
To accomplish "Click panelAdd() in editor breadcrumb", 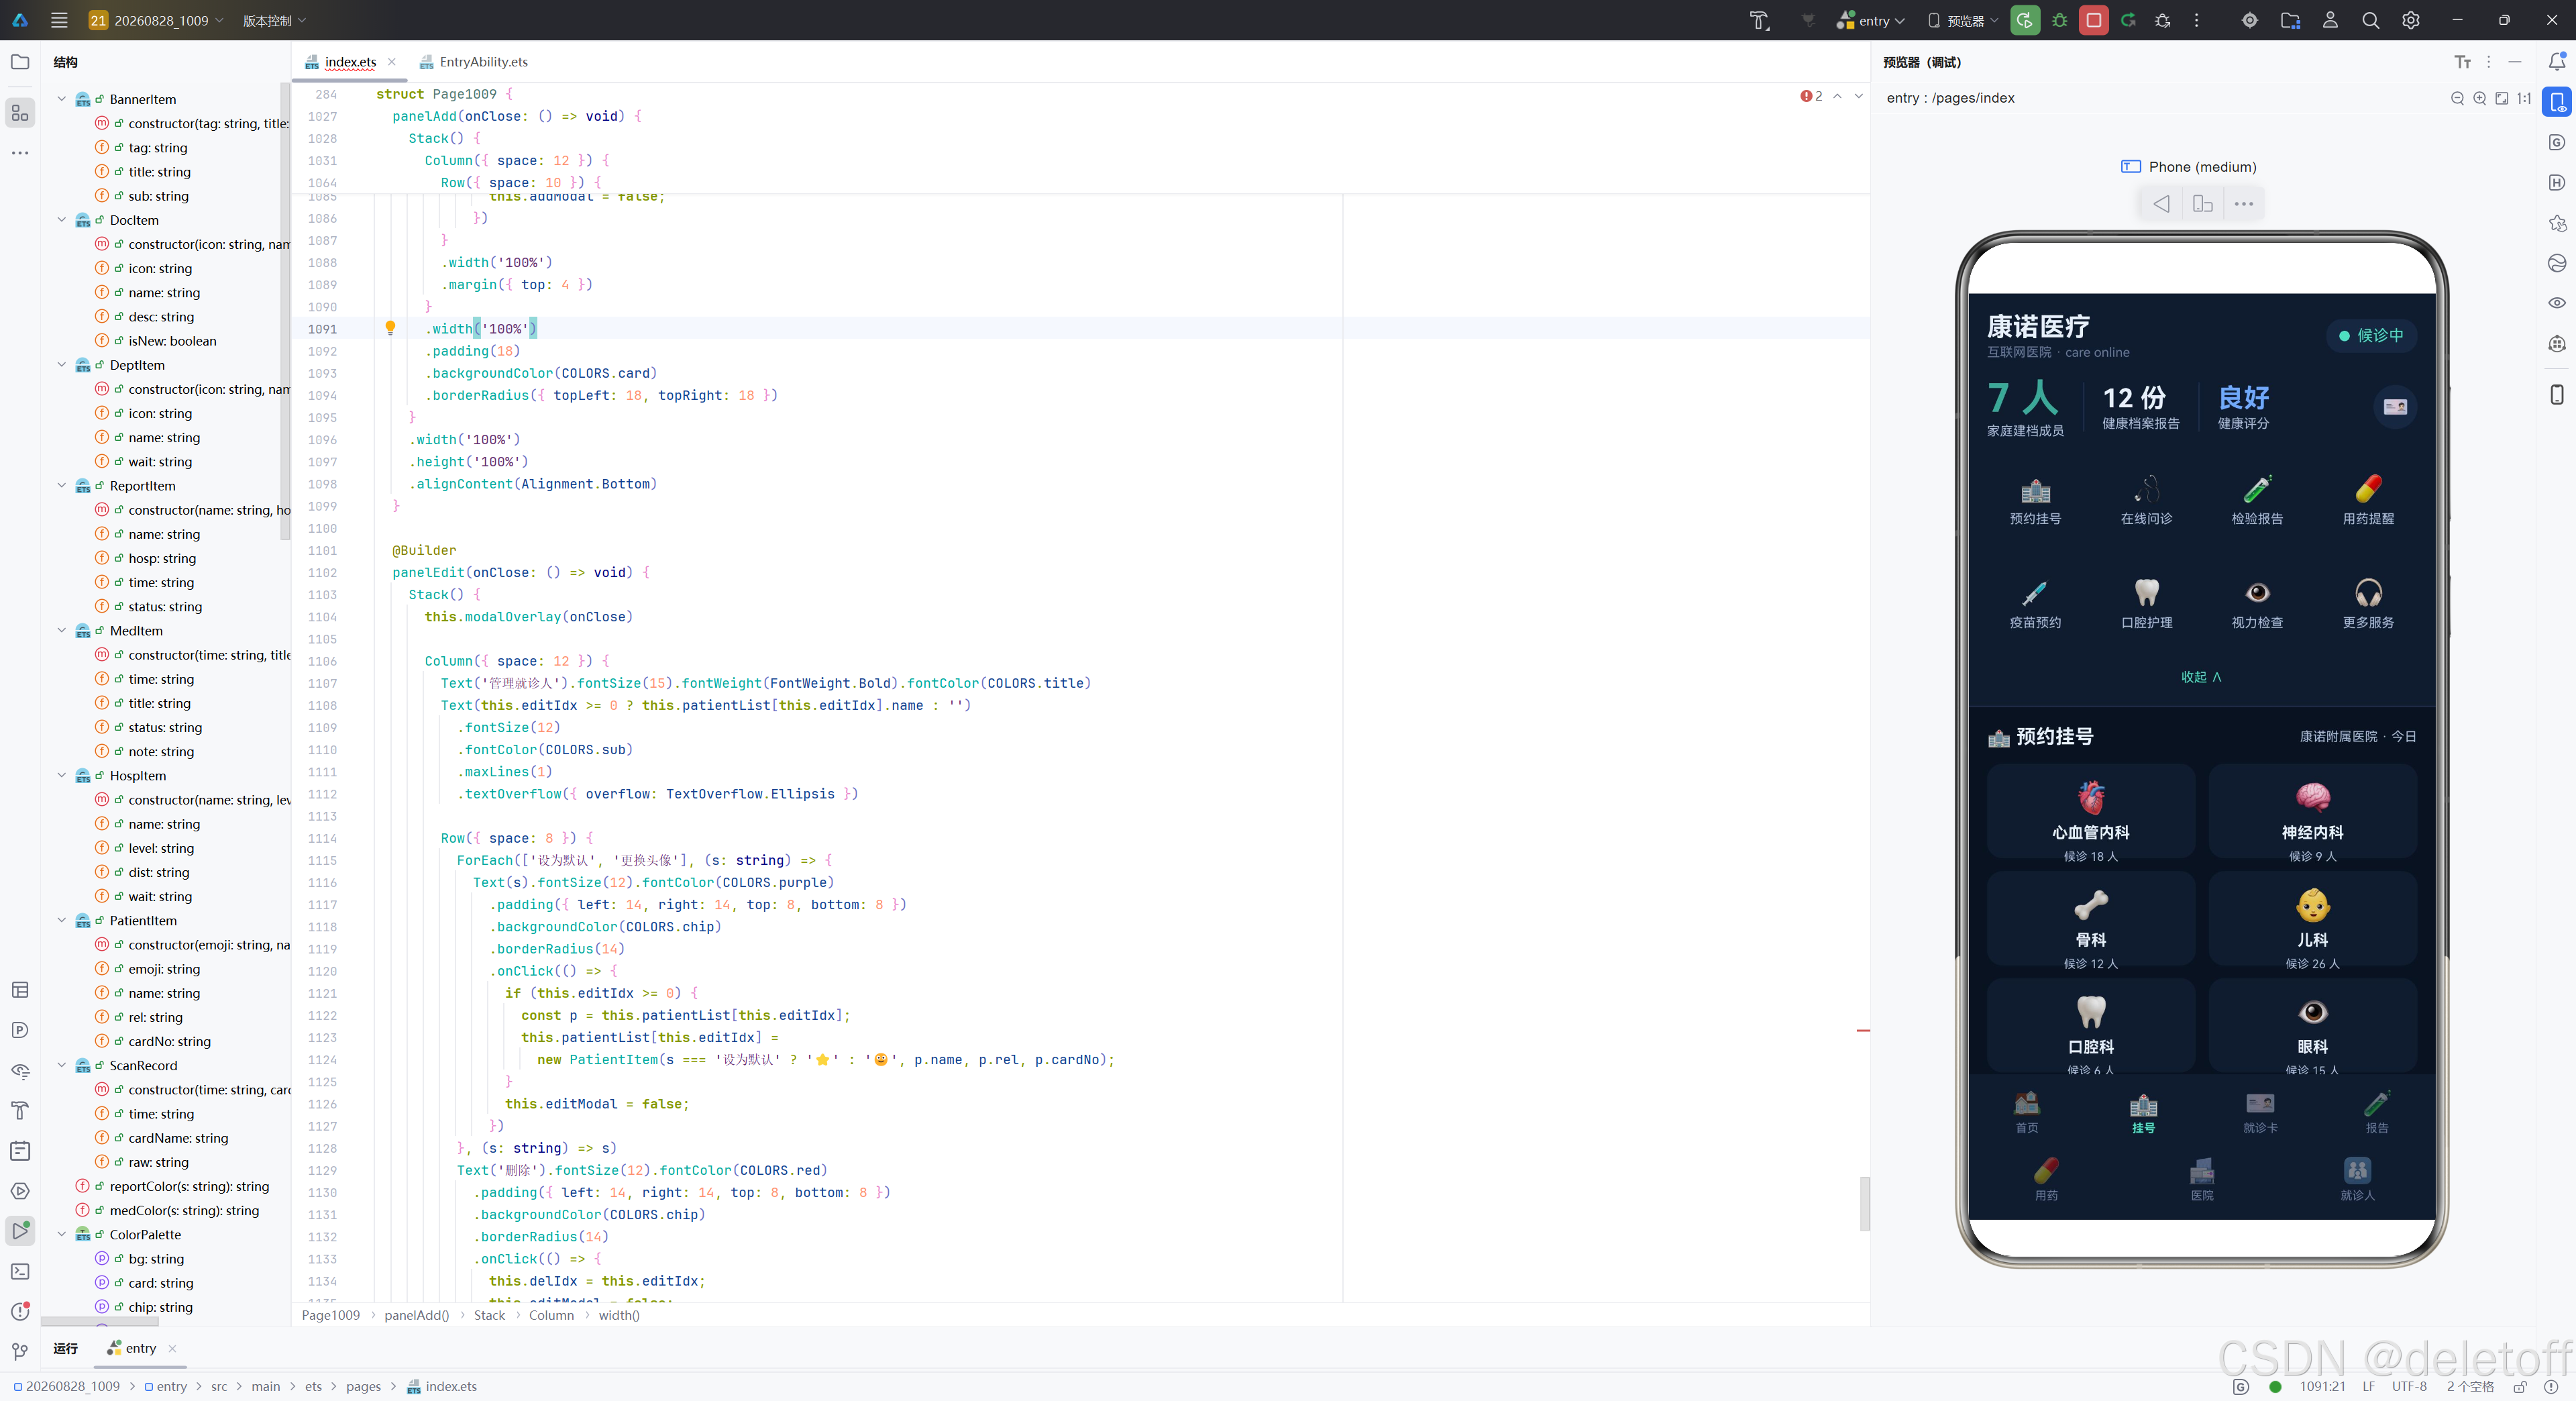I will point(416,1315).
